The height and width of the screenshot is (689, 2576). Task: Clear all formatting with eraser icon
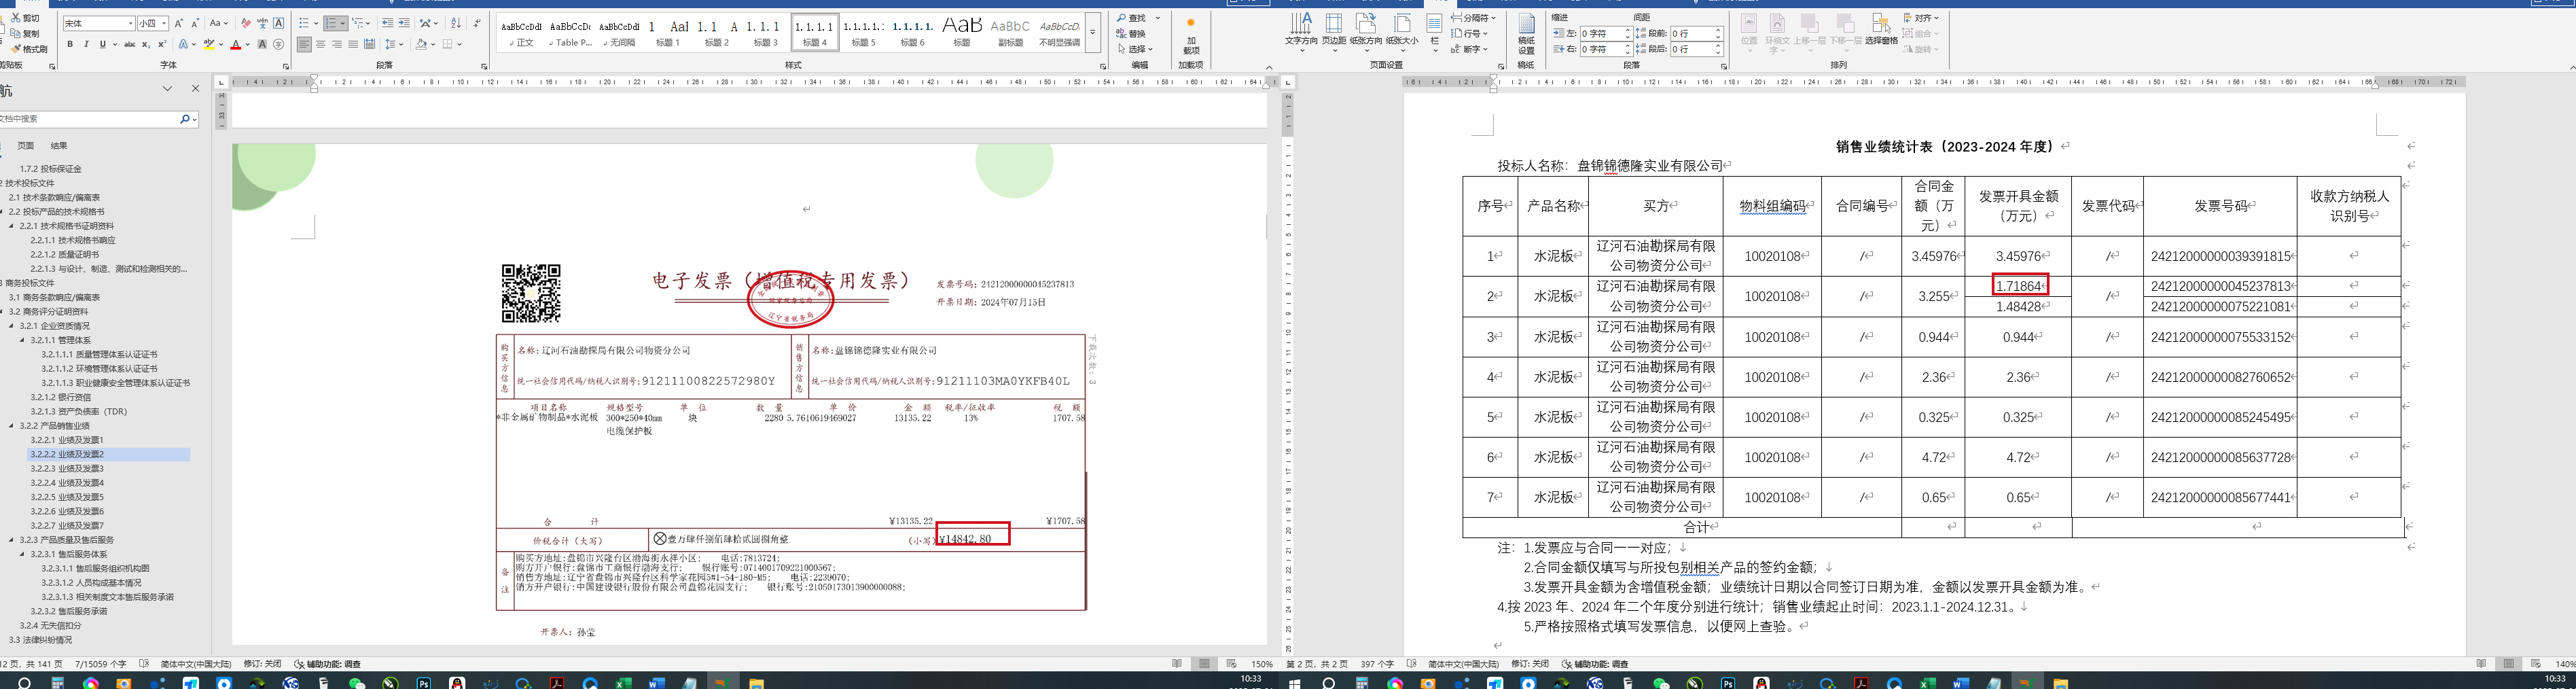(246, 23)
